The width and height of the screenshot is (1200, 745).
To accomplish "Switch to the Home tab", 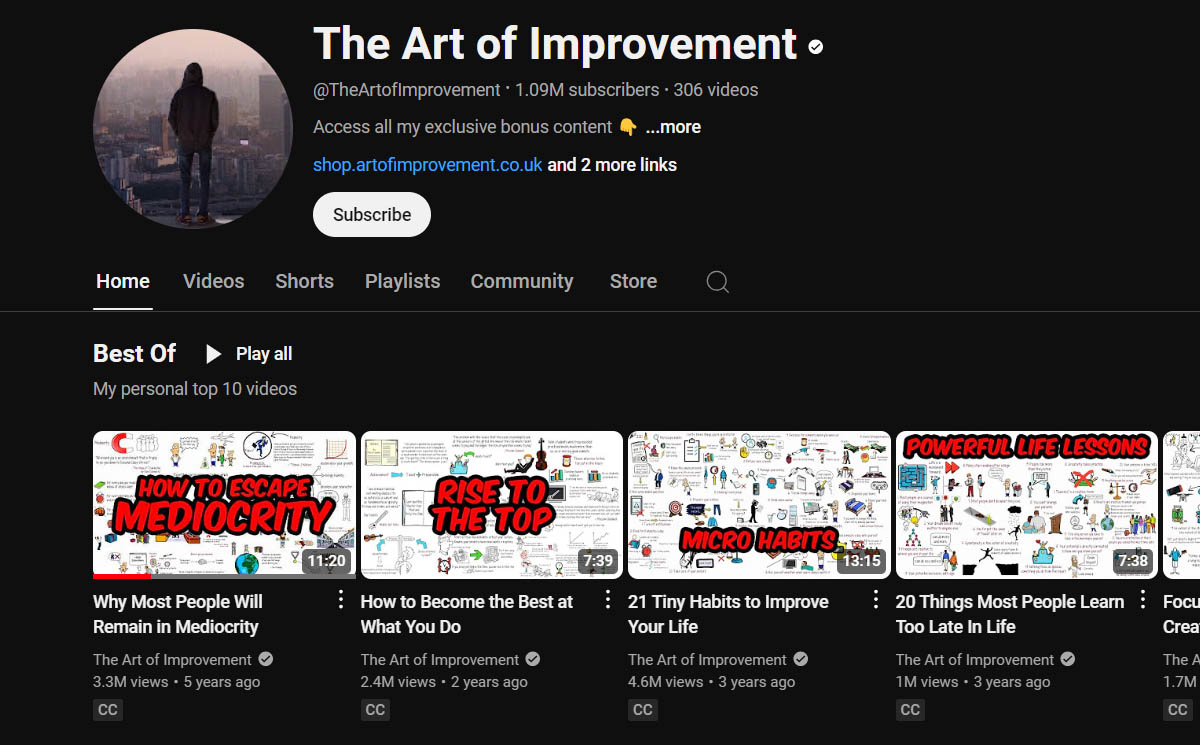I will (123, 282).
